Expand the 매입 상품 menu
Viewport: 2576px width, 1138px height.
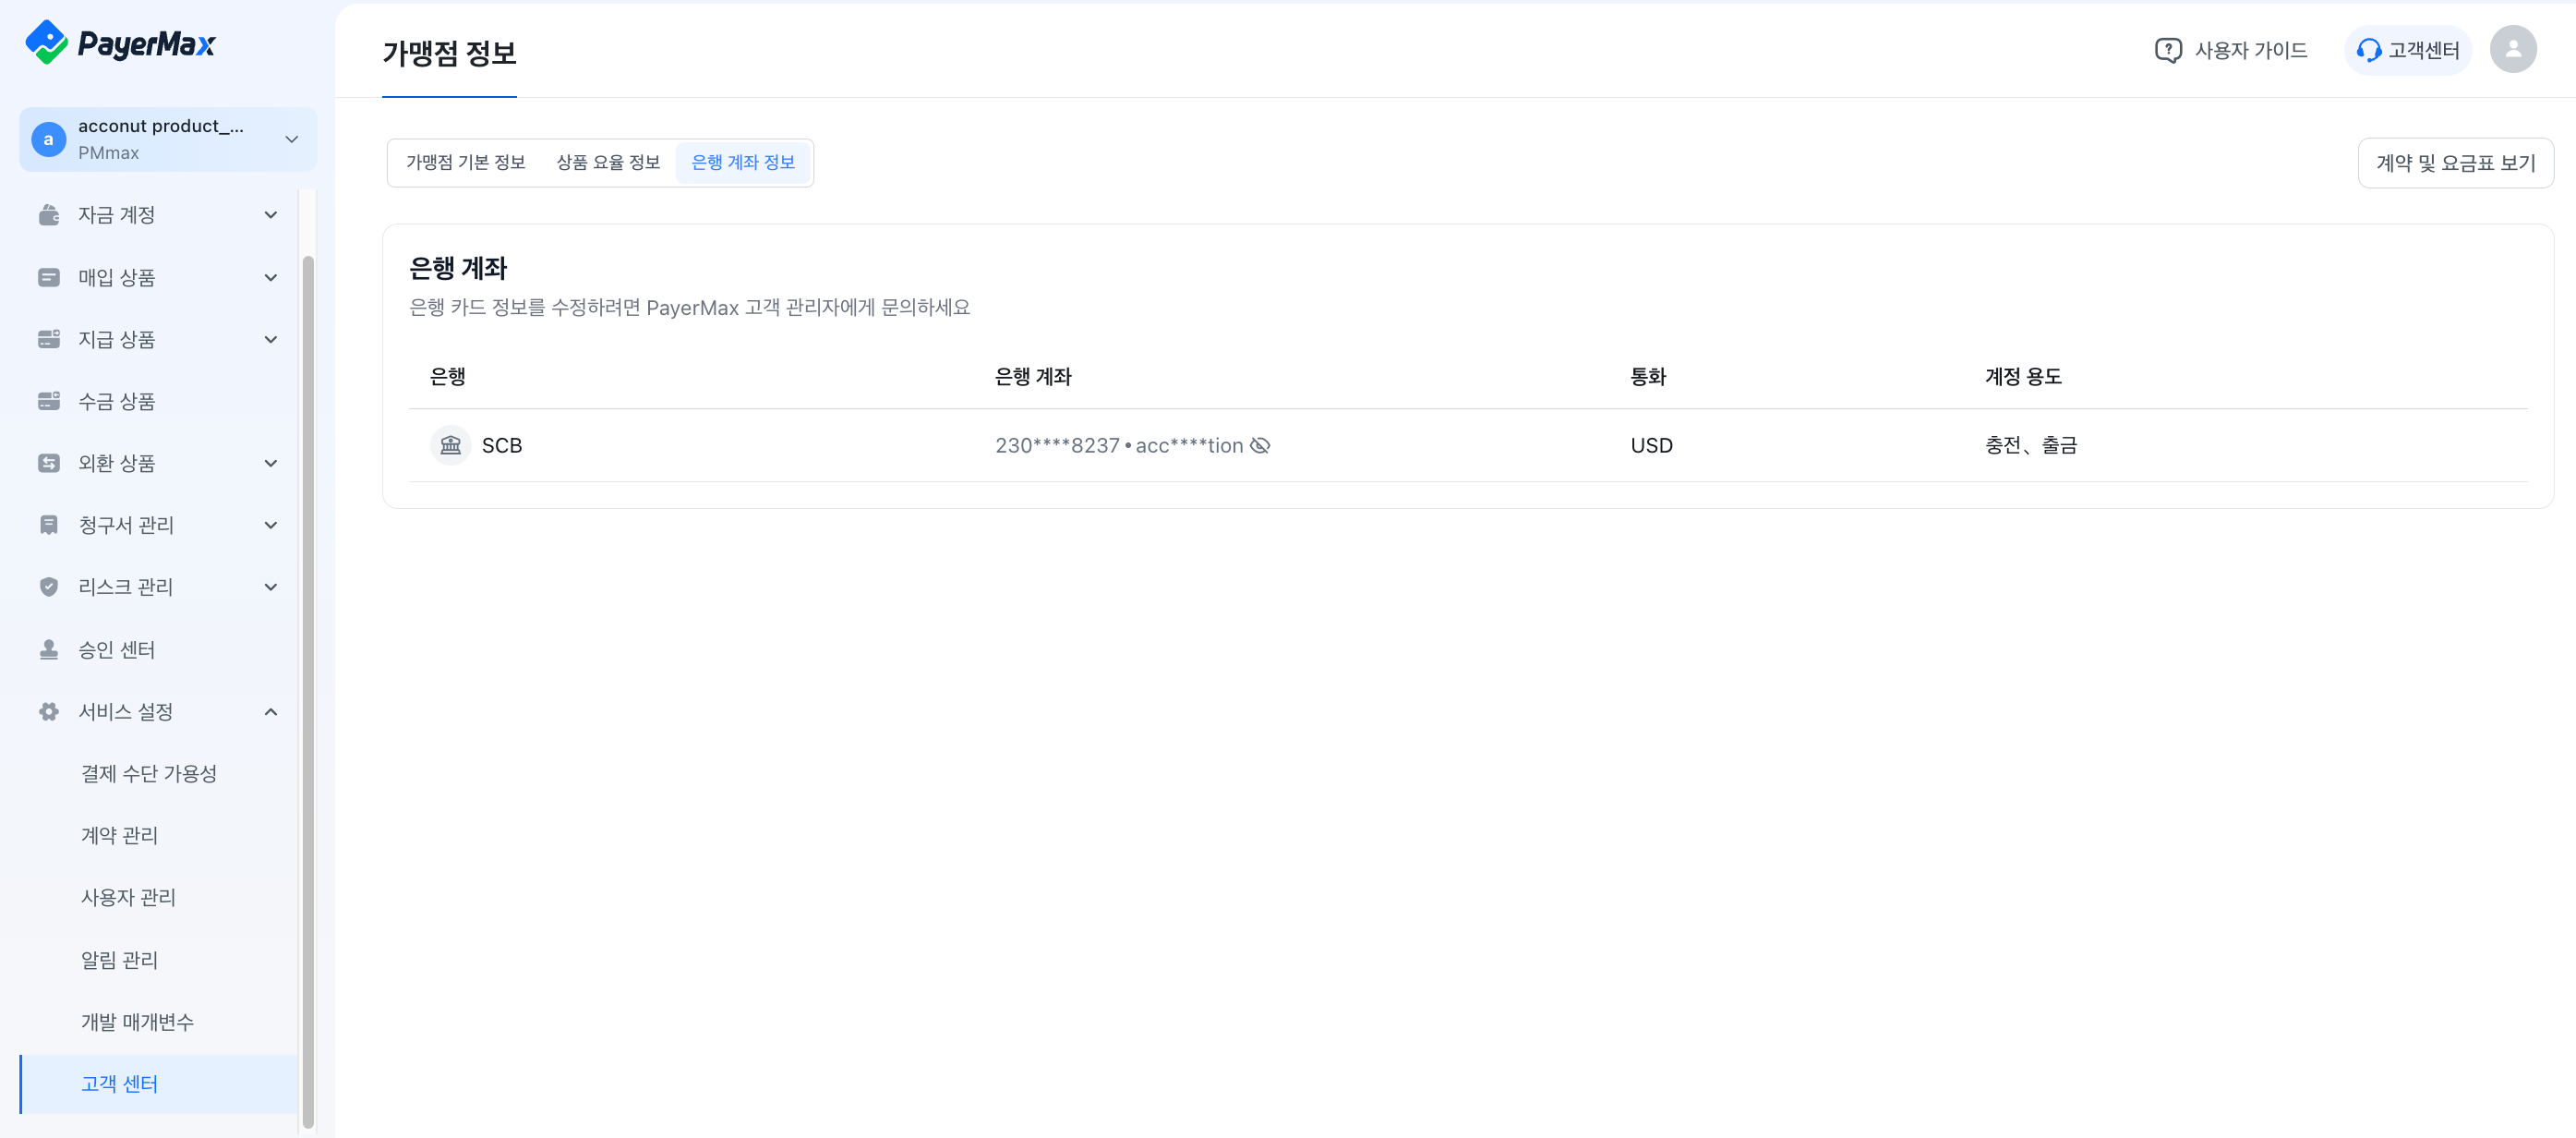click(270, 277)
